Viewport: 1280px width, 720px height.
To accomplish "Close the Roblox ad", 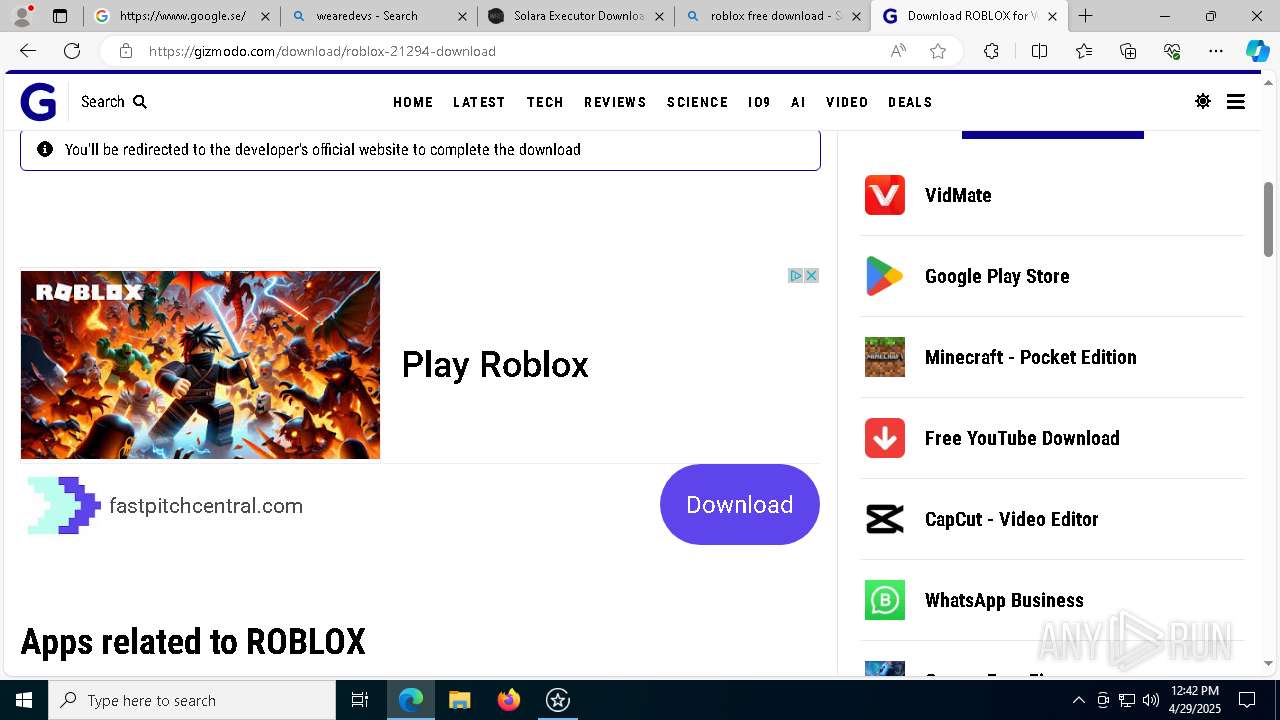I will tap(812, 275).
